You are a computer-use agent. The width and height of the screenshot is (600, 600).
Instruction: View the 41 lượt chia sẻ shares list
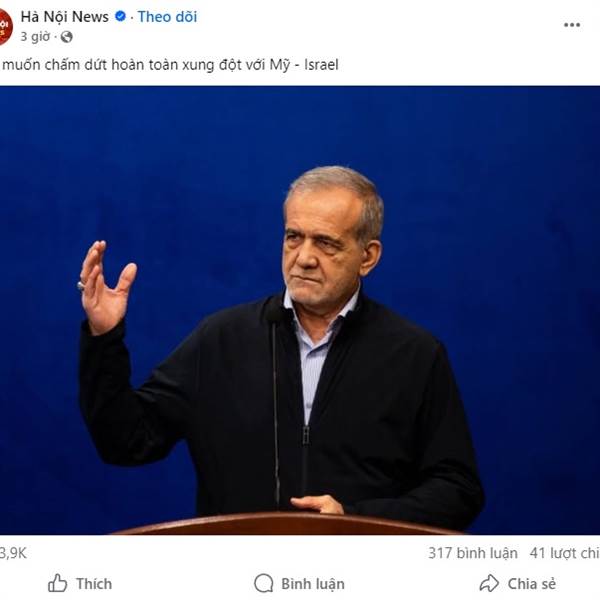(565, 553)
